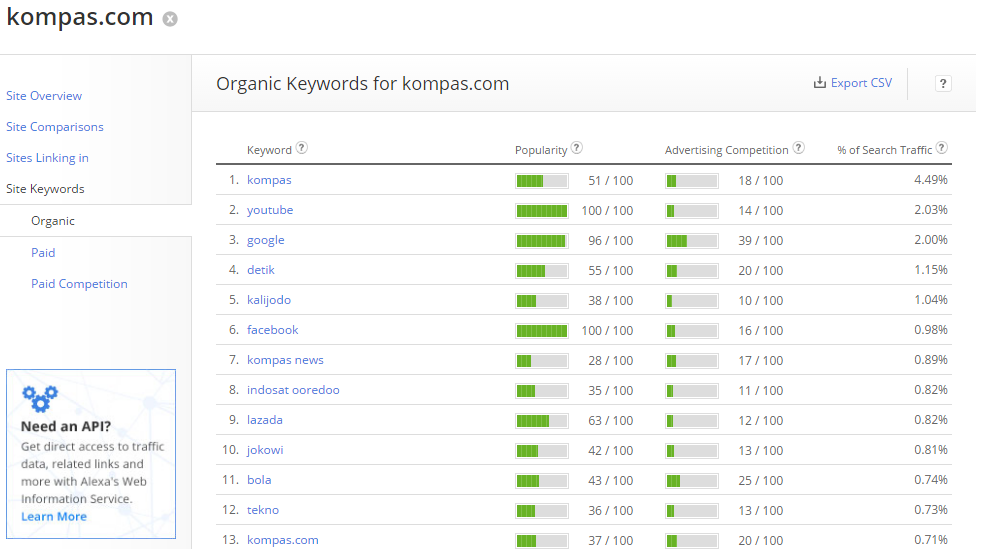Click the help icon next to % of Search Traffic
The image size is (982, 549).
pyautogui.click(x=941, y=148)
